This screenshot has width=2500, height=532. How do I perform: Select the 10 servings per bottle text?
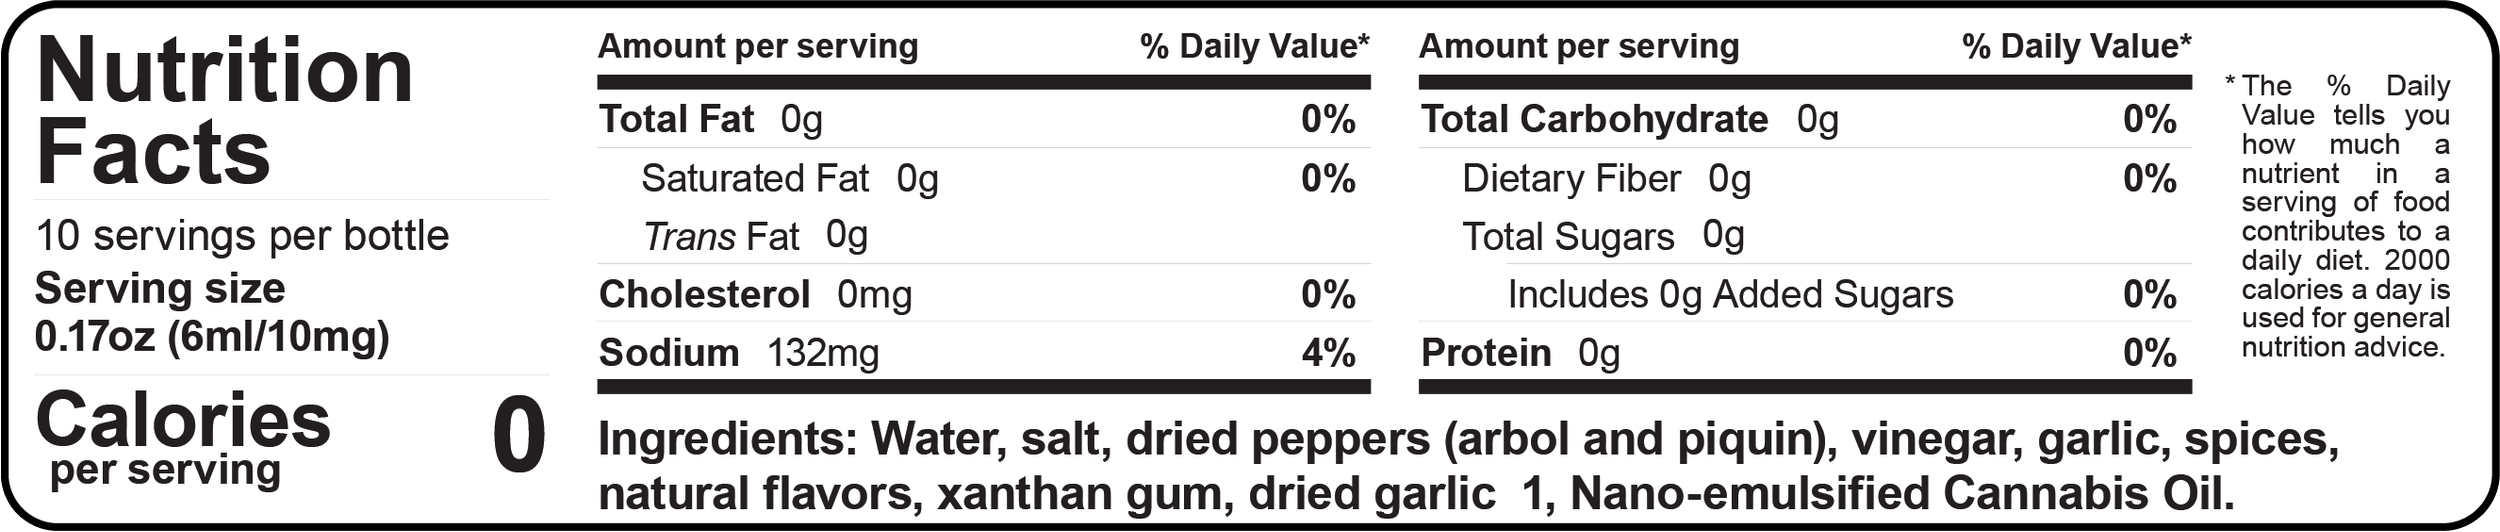(242, 236)
